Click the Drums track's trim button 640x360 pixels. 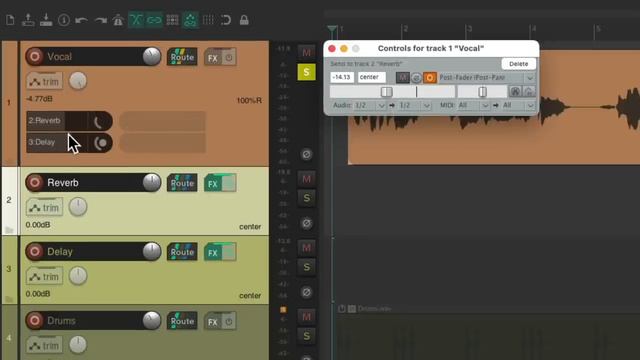[44, 346]
